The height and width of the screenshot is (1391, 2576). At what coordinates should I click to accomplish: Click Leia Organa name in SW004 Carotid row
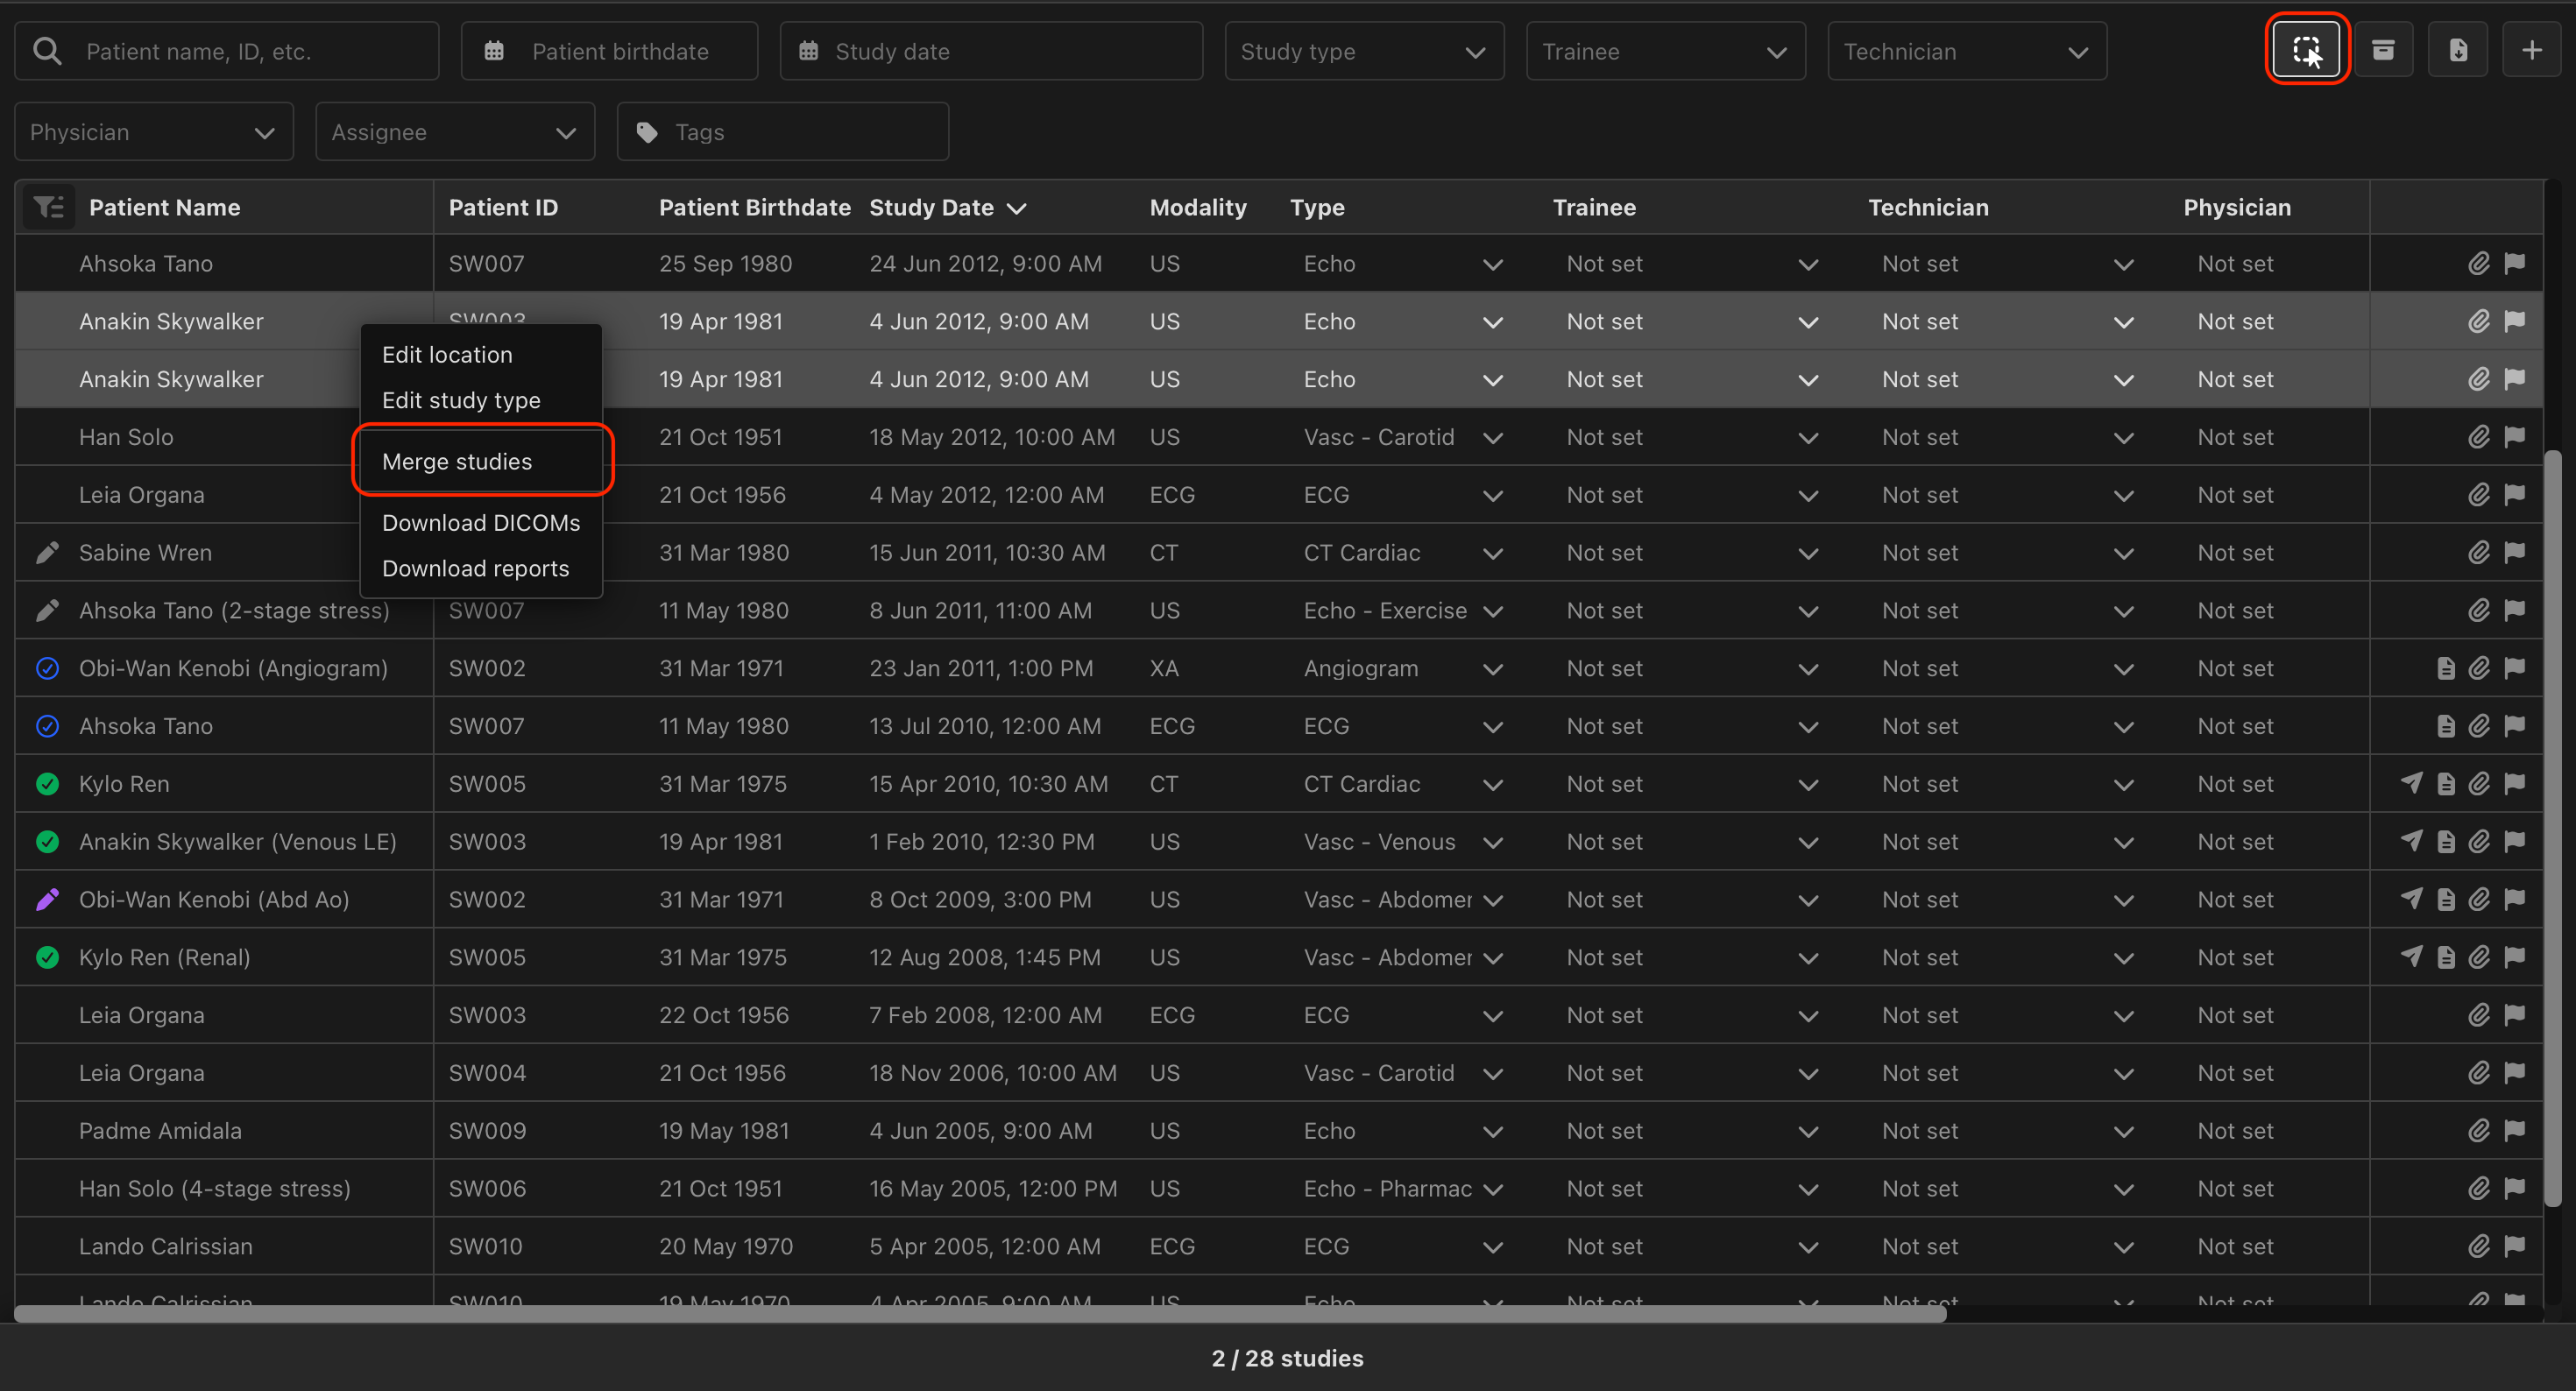tap(141, 1072)
